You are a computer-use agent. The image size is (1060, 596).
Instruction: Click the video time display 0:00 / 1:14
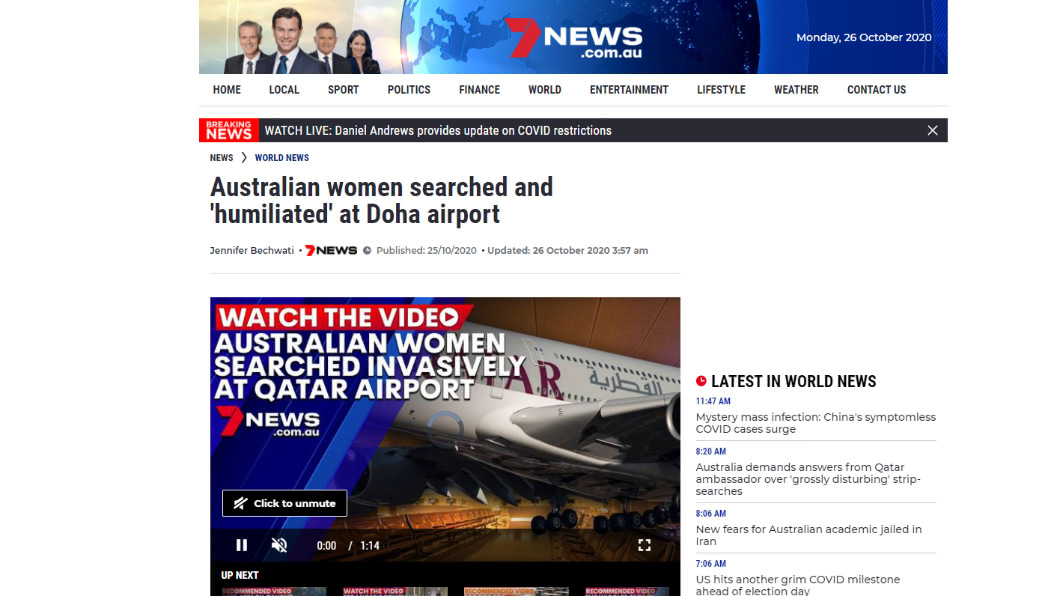pos(347,546)
